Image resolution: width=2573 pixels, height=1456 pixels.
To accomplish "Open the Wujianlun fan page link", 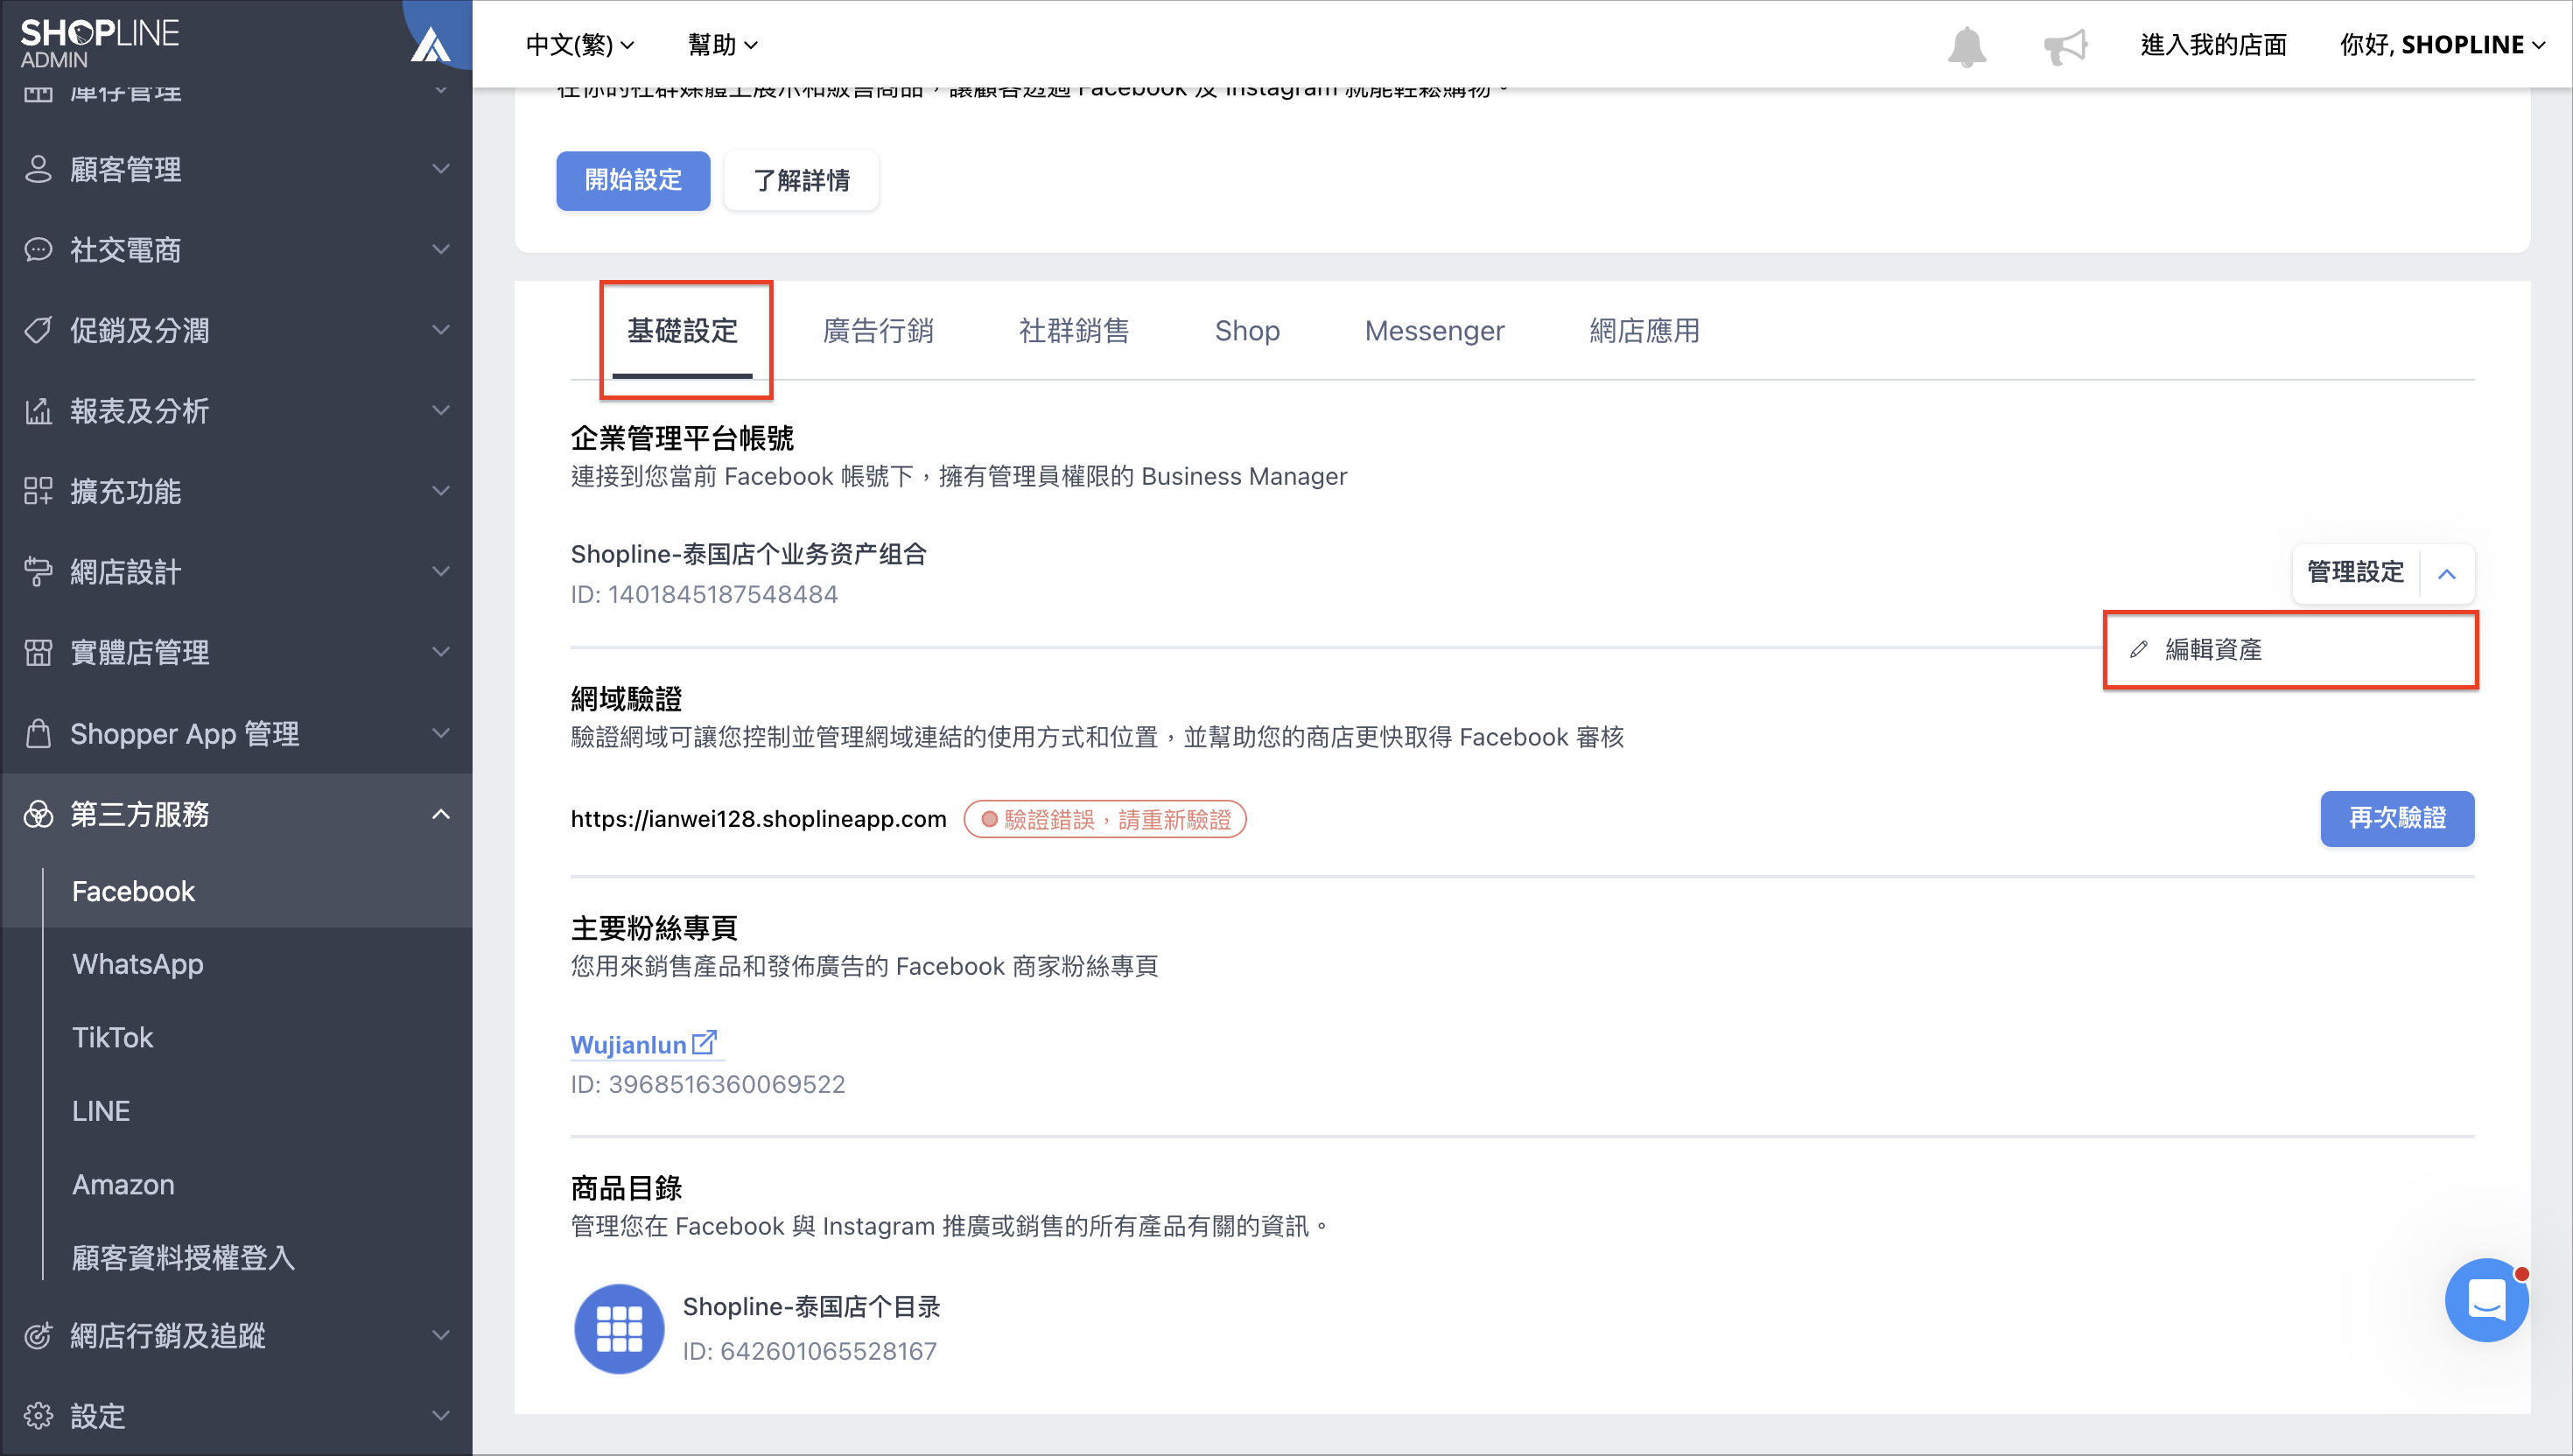I will [x=628, y=1044].
